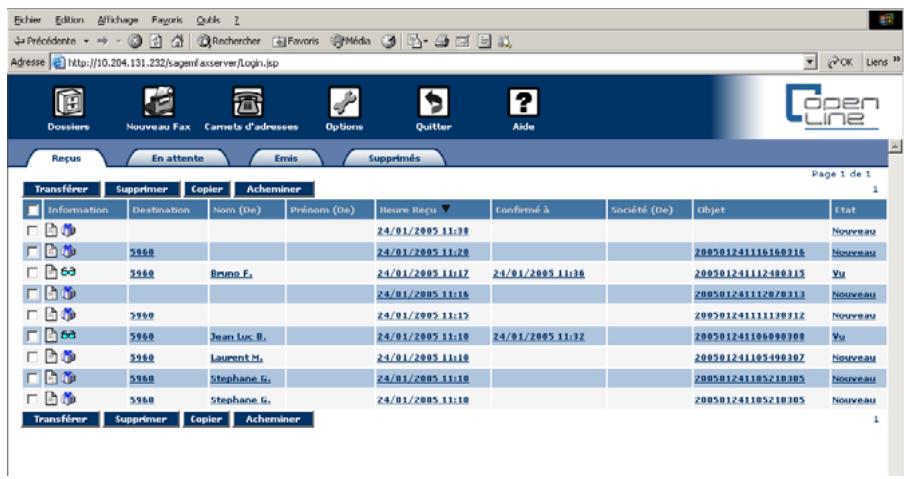Open the Bruno F. sender link
904x479 pixels.
pos(231,273)
